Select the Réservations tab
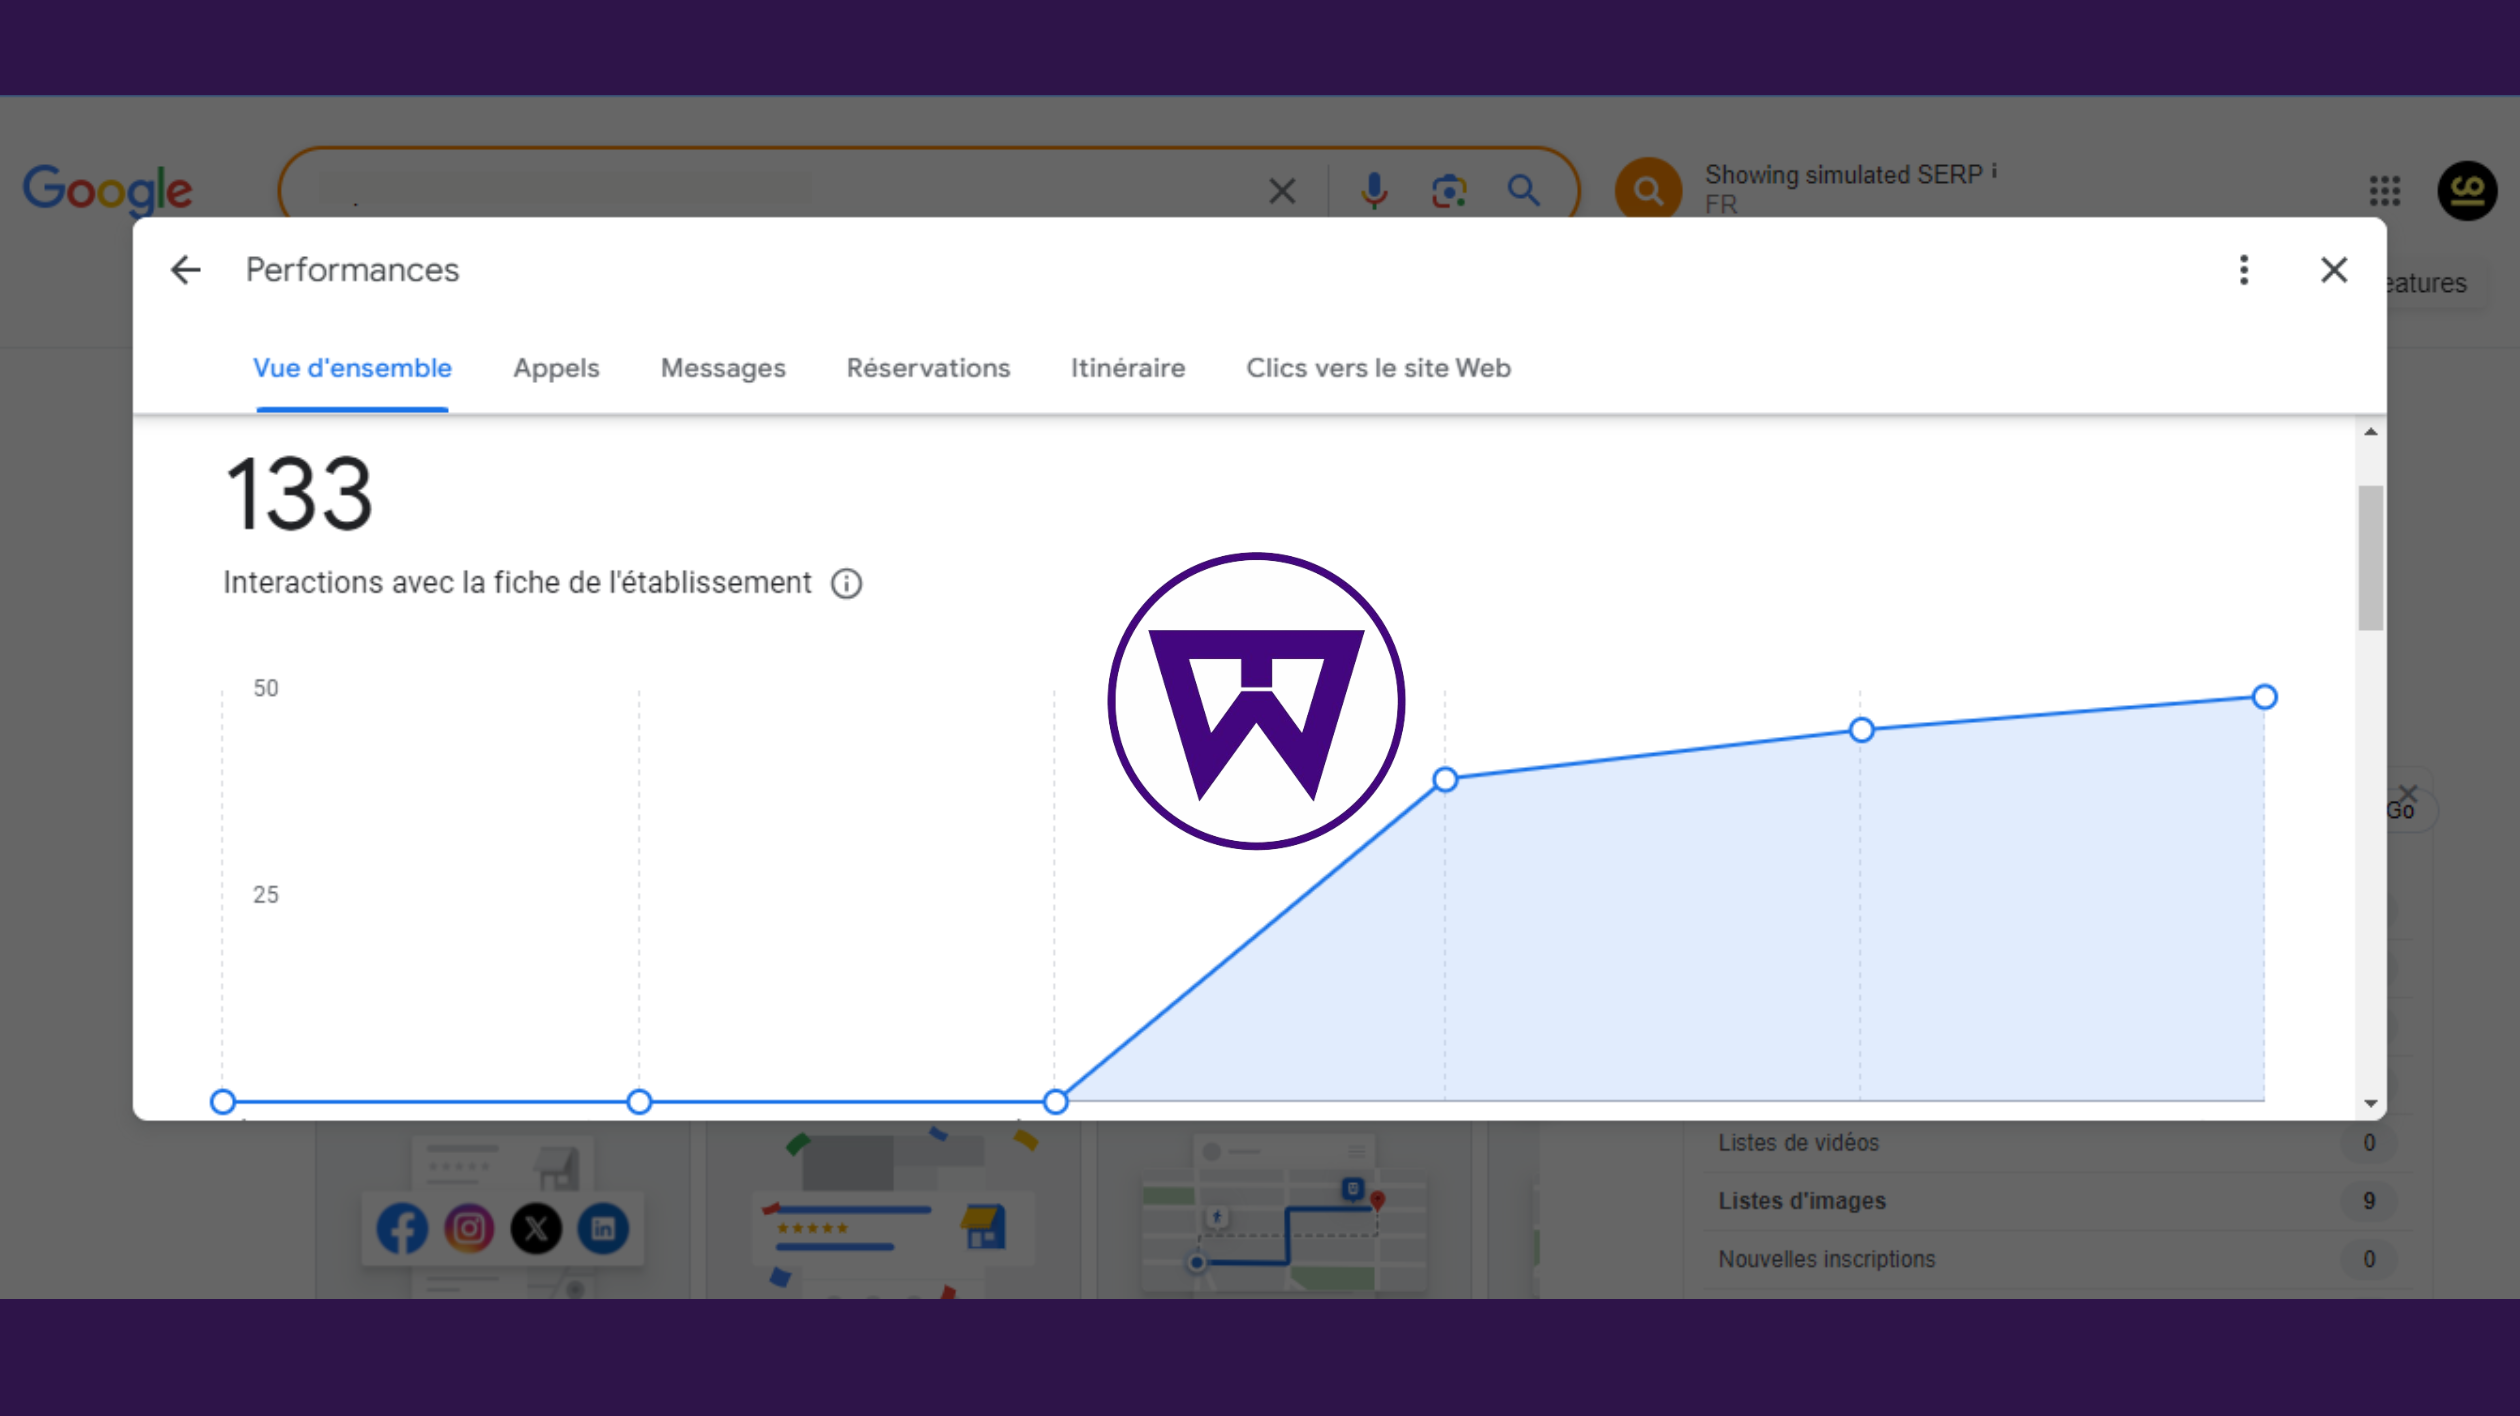2520x1416 pixels. coord(928,368)
